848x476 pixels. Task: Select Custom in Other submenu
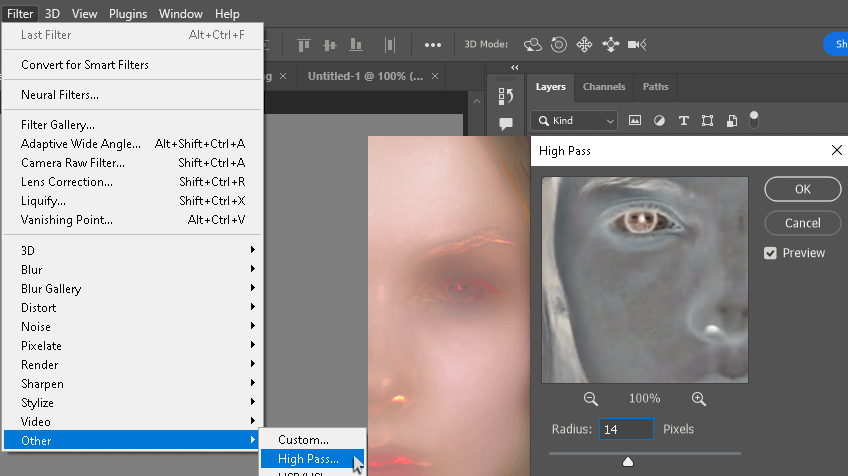click(313, 439)
